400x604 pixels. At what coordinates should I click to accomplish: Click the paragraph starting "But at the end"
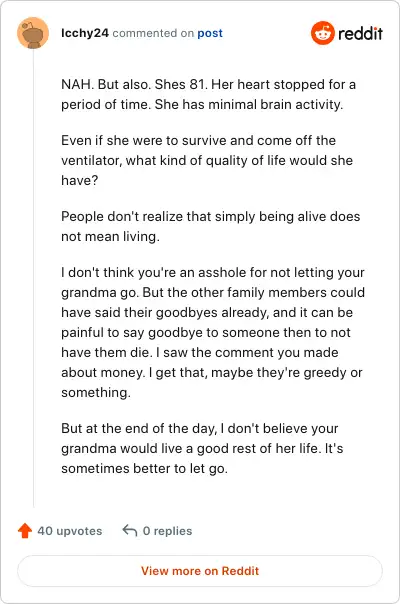pyautogui.click(x=202, y=448)
